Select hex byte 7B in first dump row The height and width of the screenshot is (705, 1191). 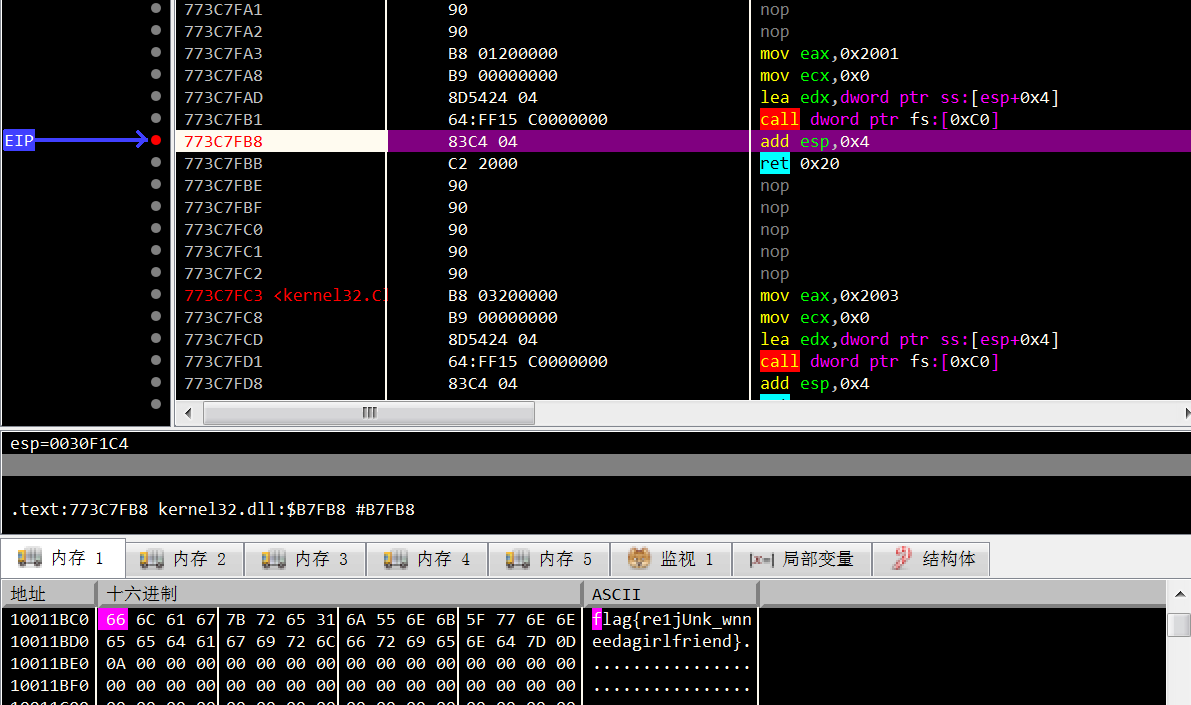point(235,620)
